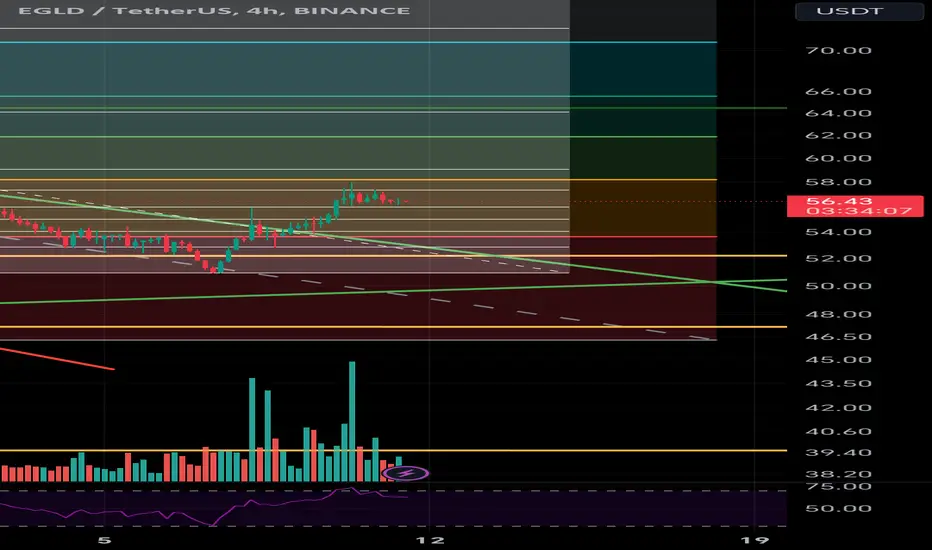932x550 pixels.
Task: Click the 60.00 price axis label
Action: 838,158
